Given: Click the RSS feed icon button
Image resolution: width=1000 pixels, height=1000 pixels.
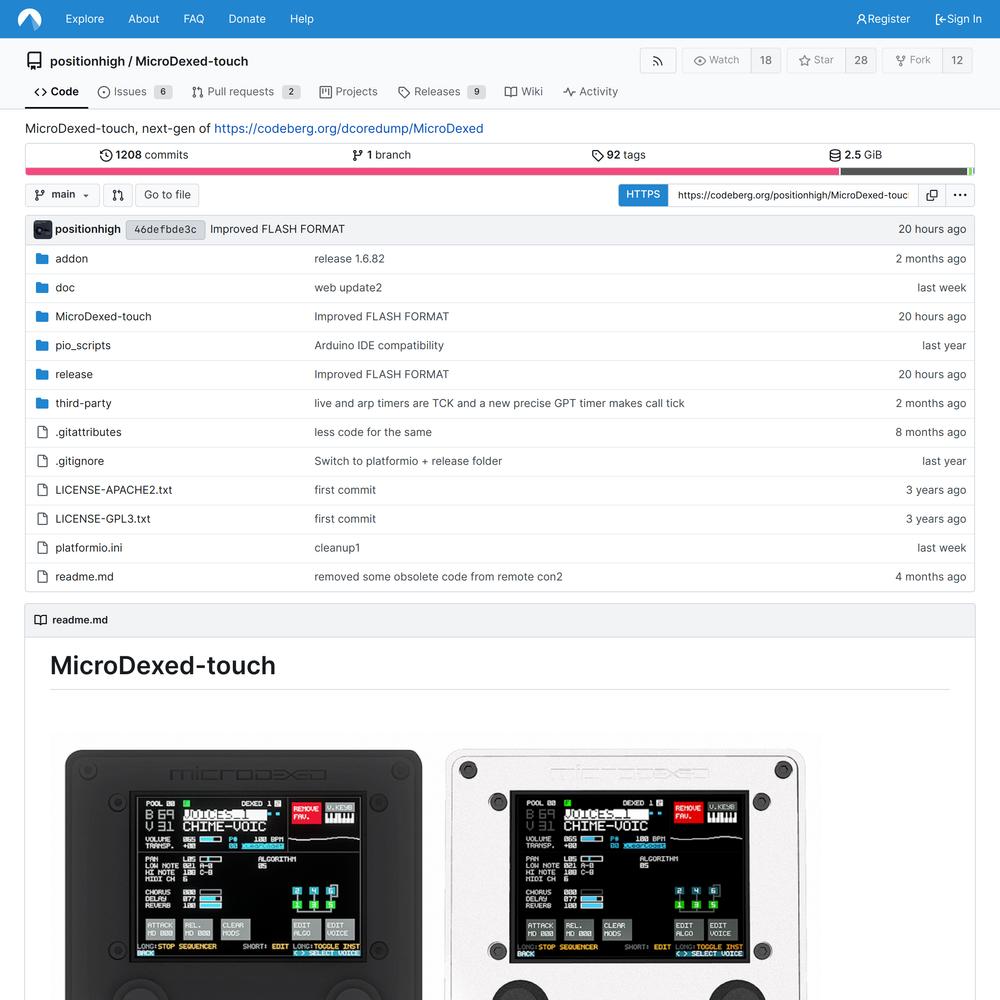Looking at the screenshot, I should pyautogui.click(x=658, y=61).
